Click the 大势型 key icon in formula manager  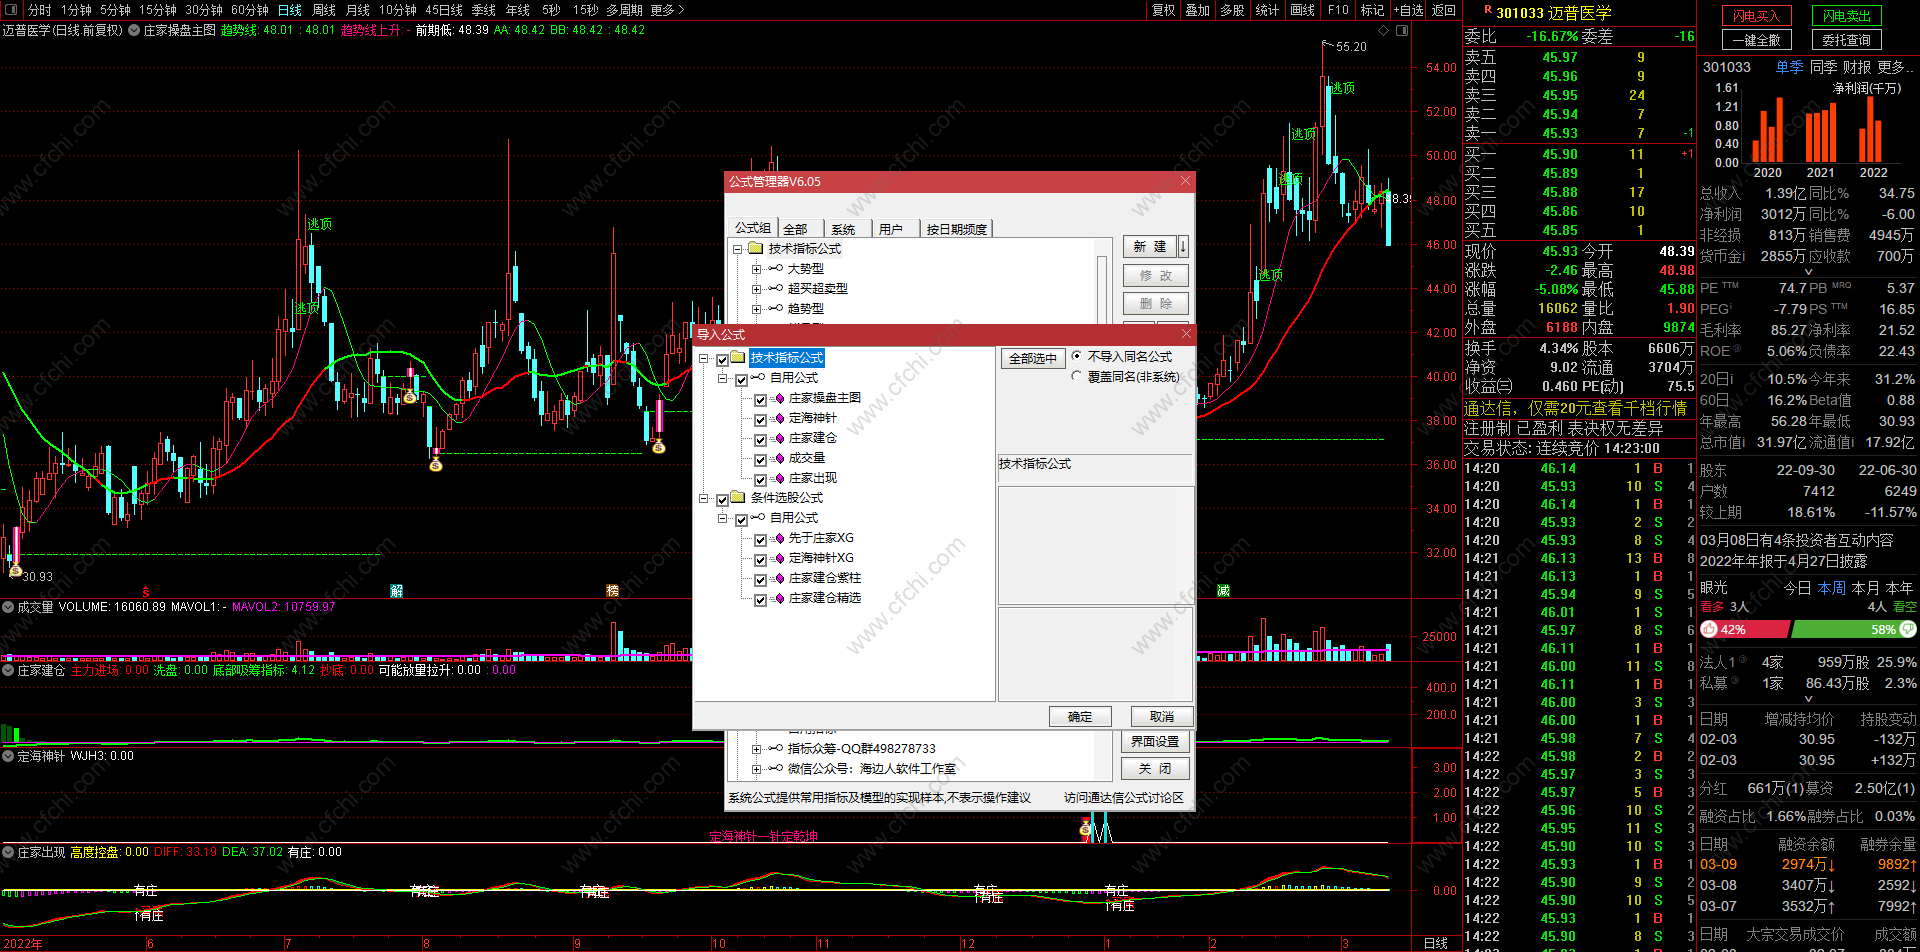(x=775, y=268)
